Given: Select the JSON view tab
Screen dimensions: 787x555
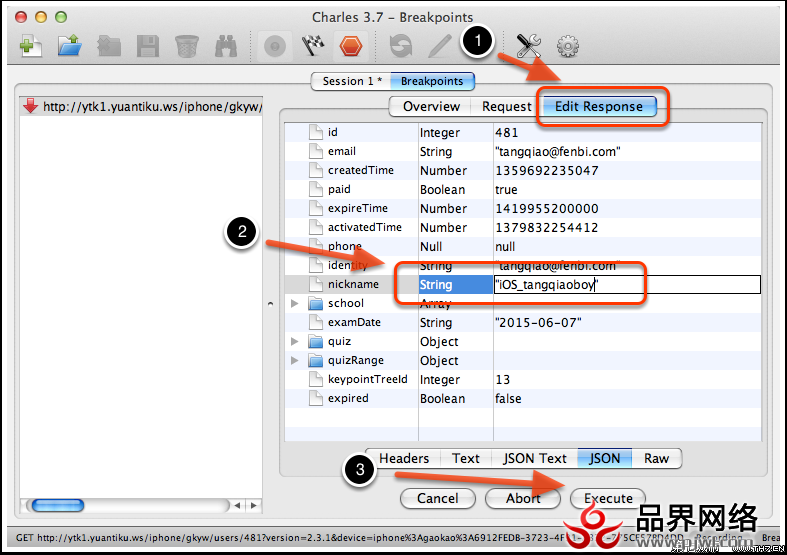Looking at the screenshot, I should (604, 458).
